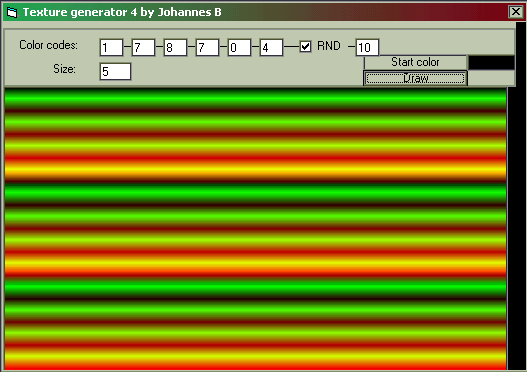The width and height of the screenshot is (527, 372).
Task: Click the Start color button
Action: pos(415,62)
